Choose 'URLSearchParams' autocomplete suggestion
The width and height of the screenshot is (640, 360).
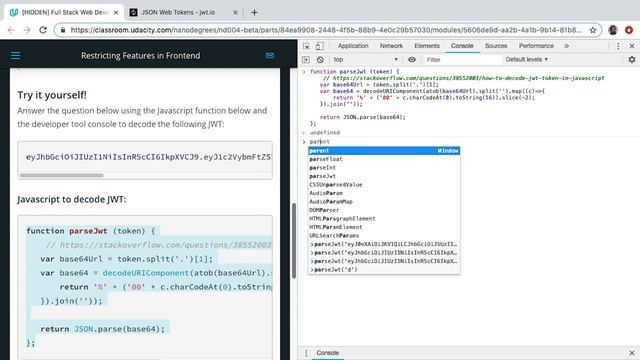(x=384, y=236)
